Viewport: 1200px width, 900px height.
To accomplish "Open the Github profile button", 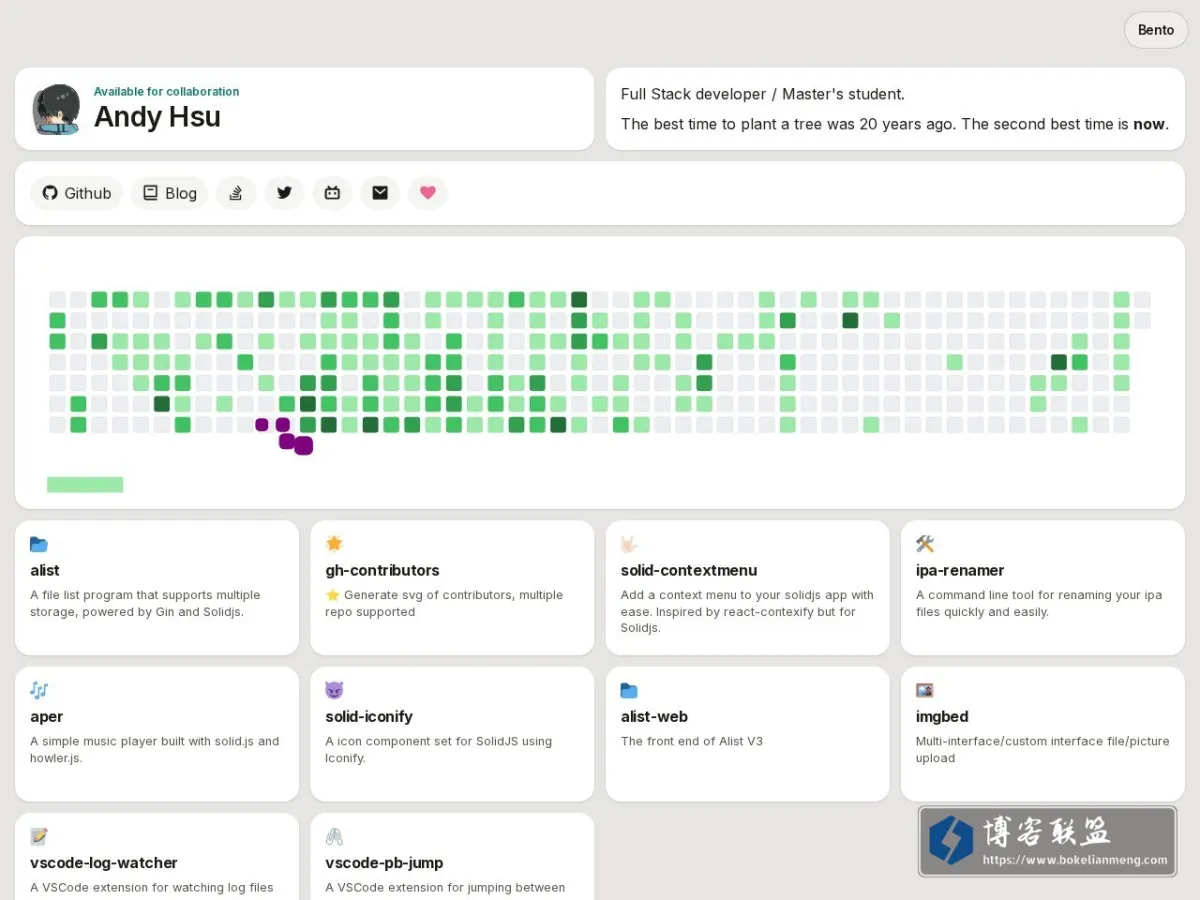I will pos(76,193).
